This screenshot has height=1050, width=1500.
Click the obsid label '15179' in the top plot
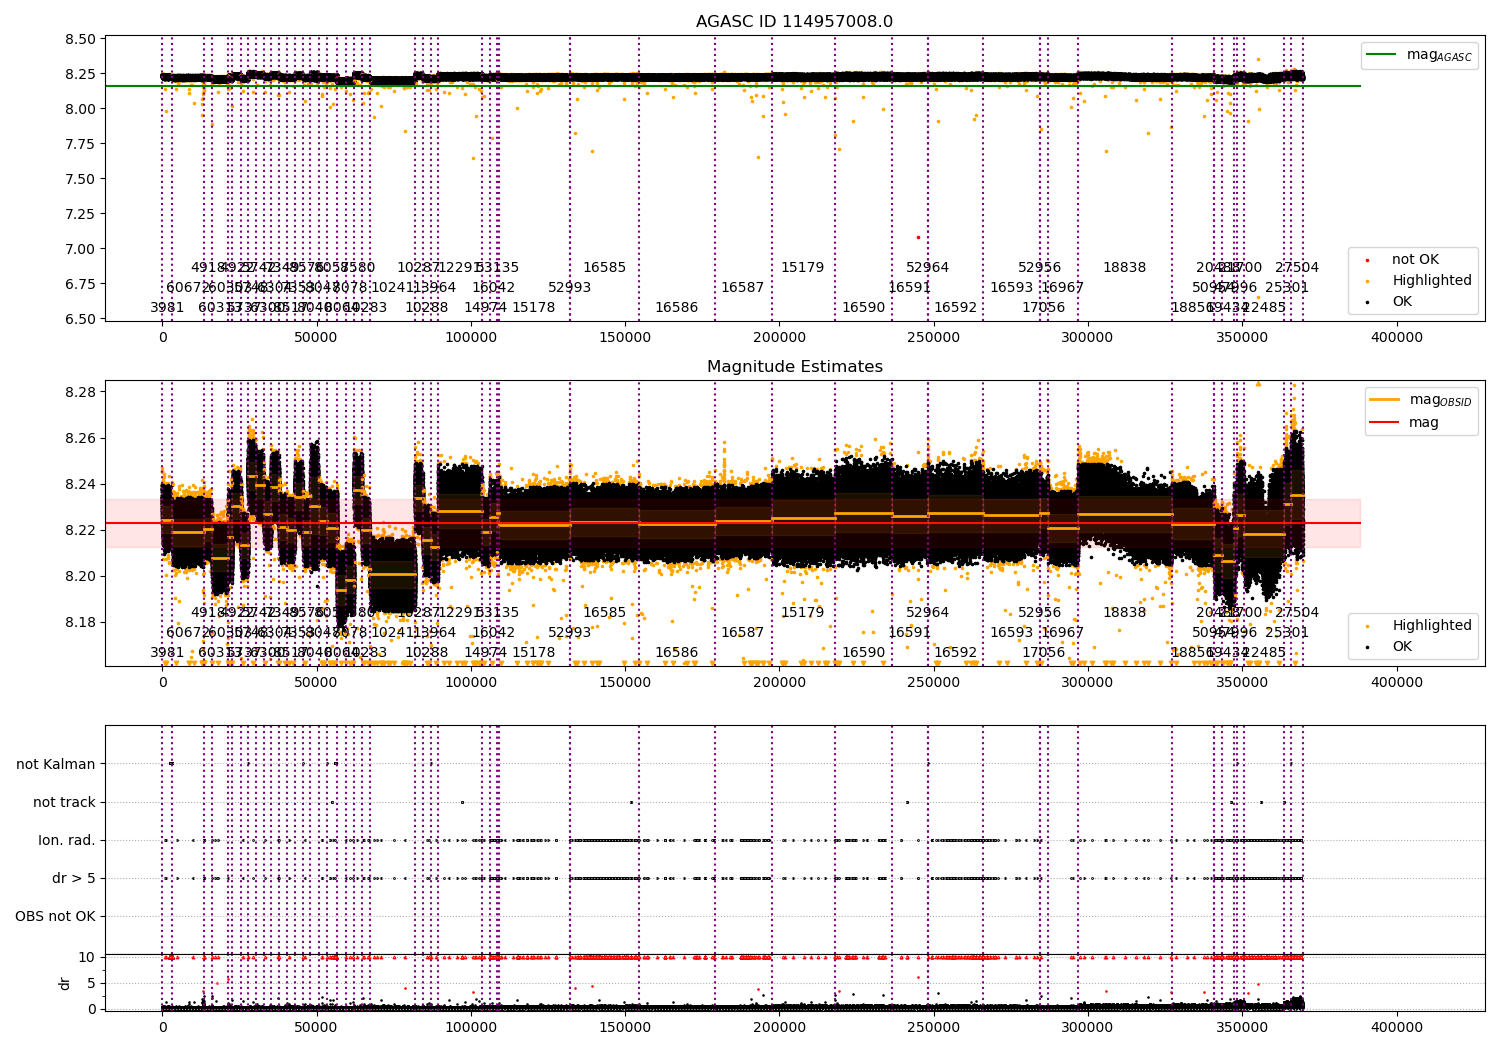802,268
